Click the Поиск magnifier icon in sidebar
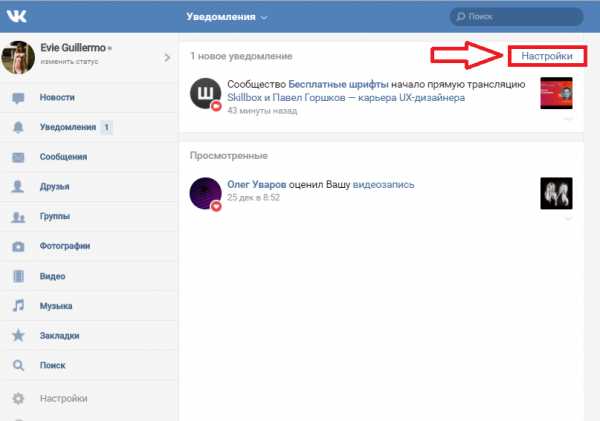Screen dimensions: 600x421 click(18, 366)
